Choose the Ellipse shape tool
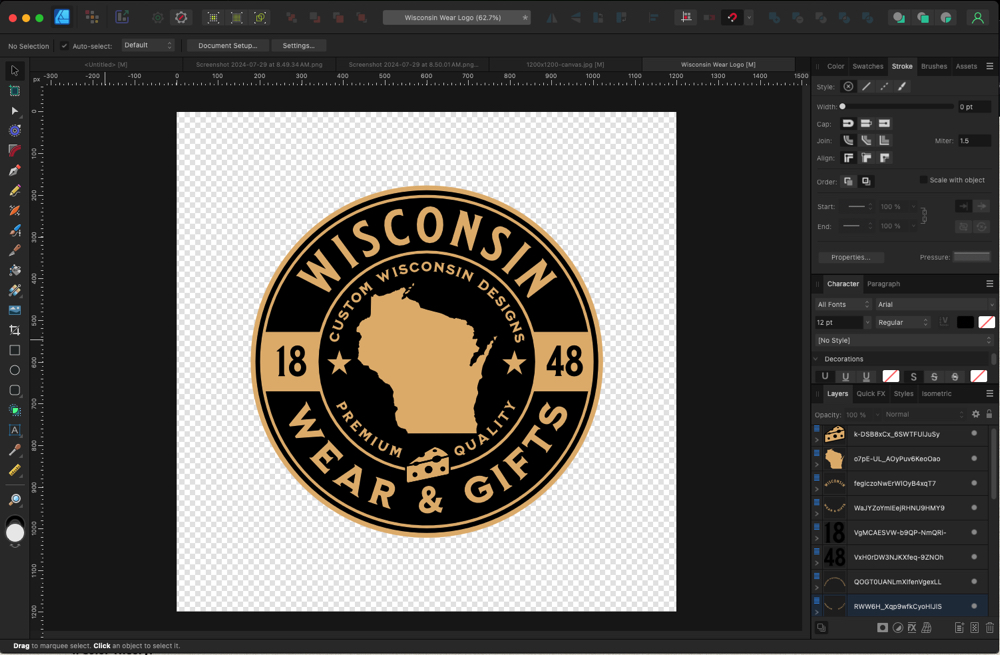1000x655 pixels. tap(15, 370)
